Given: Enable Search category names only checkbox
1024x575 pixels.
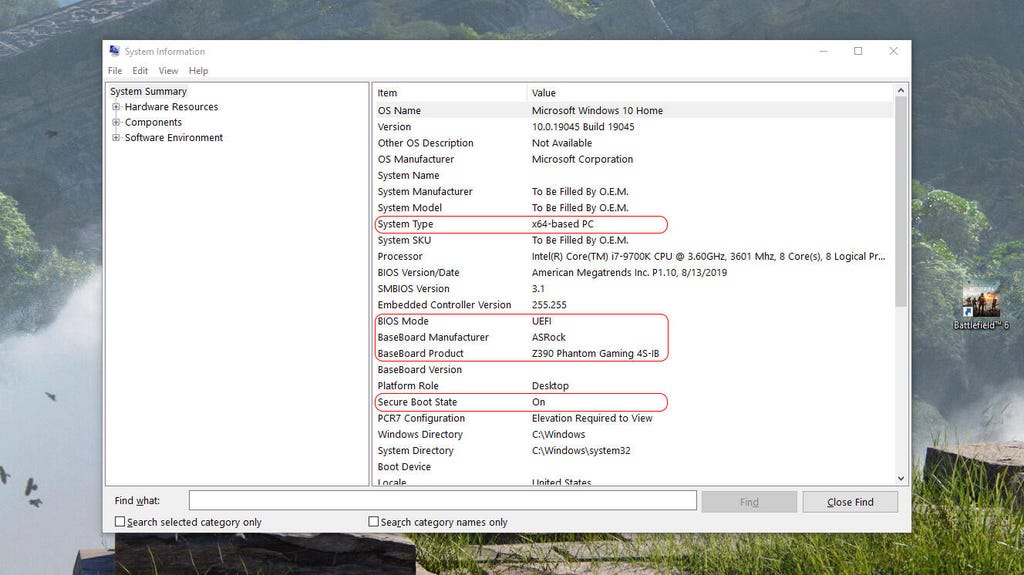Looking at the screenshot, I should click(374, 522).
